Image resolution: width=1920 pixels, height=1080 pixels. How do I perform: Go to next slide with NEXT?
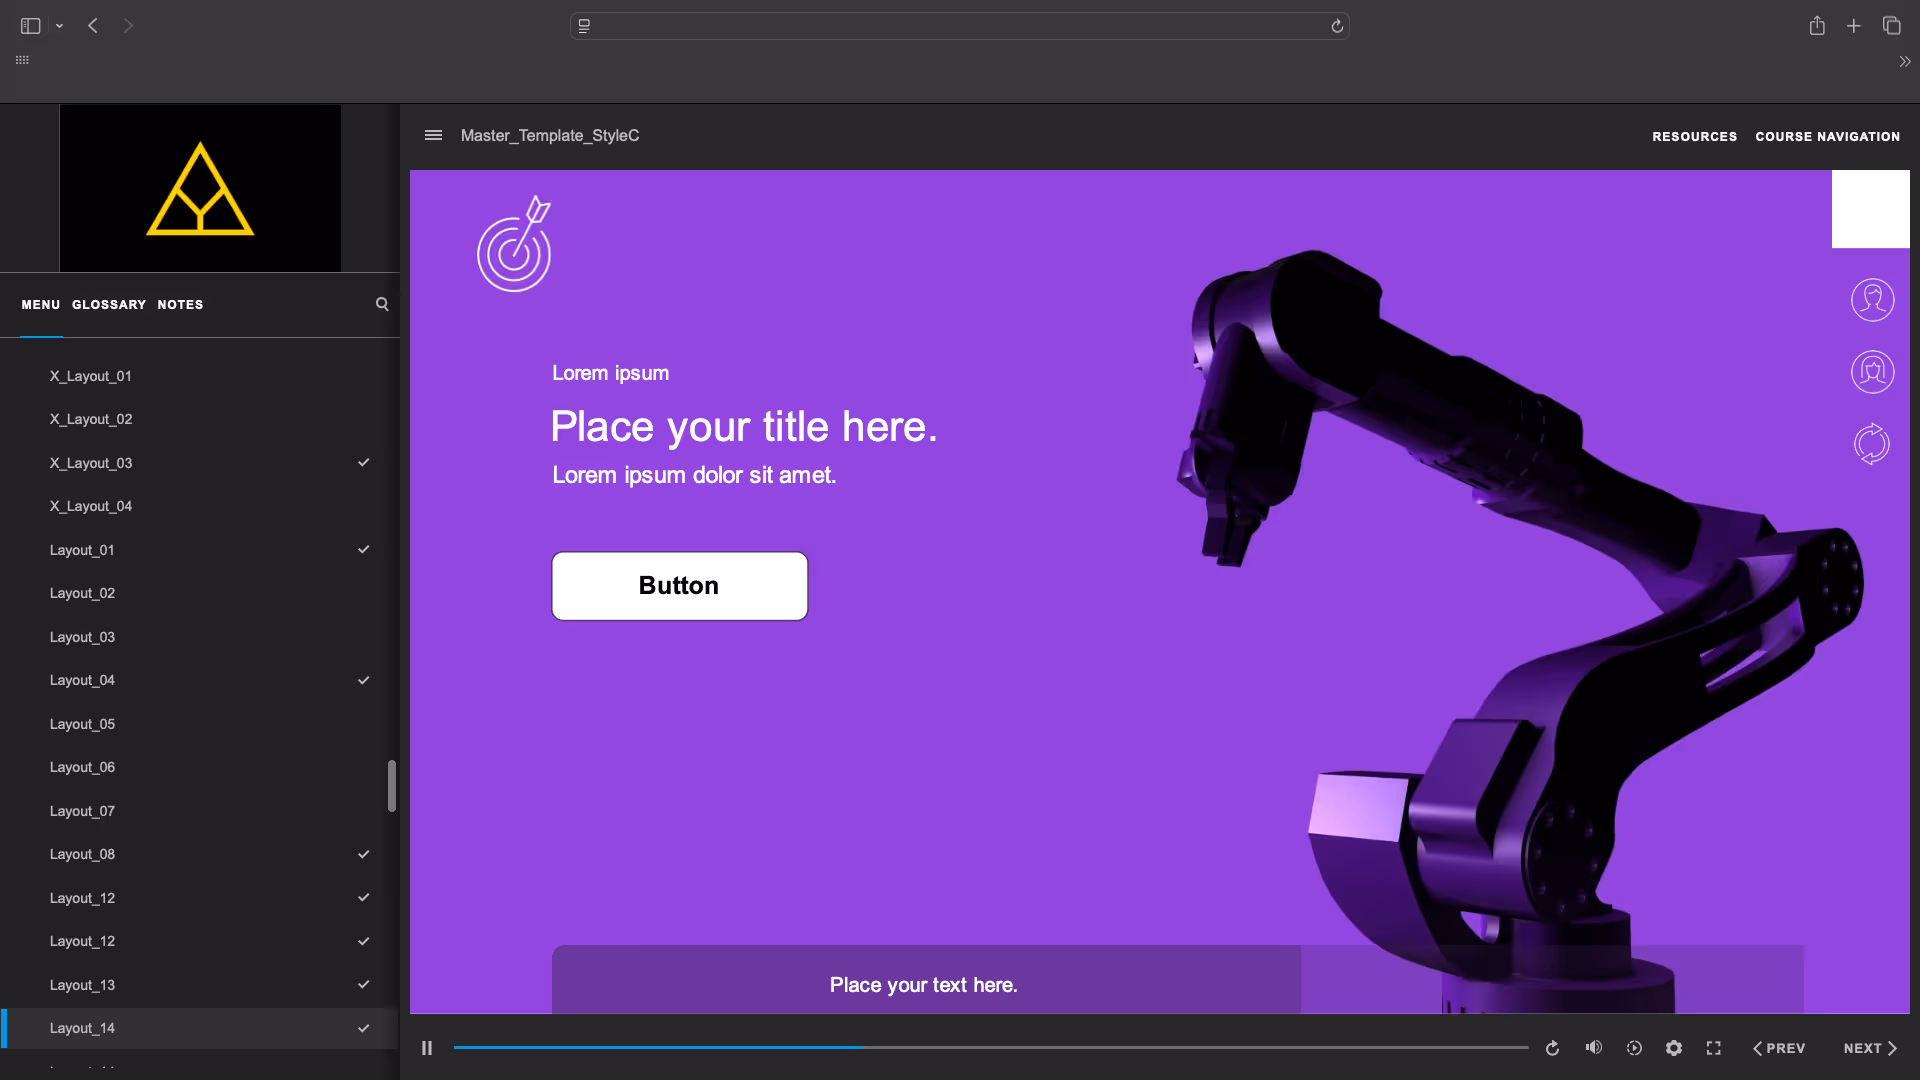[x=1869, y=1048]
